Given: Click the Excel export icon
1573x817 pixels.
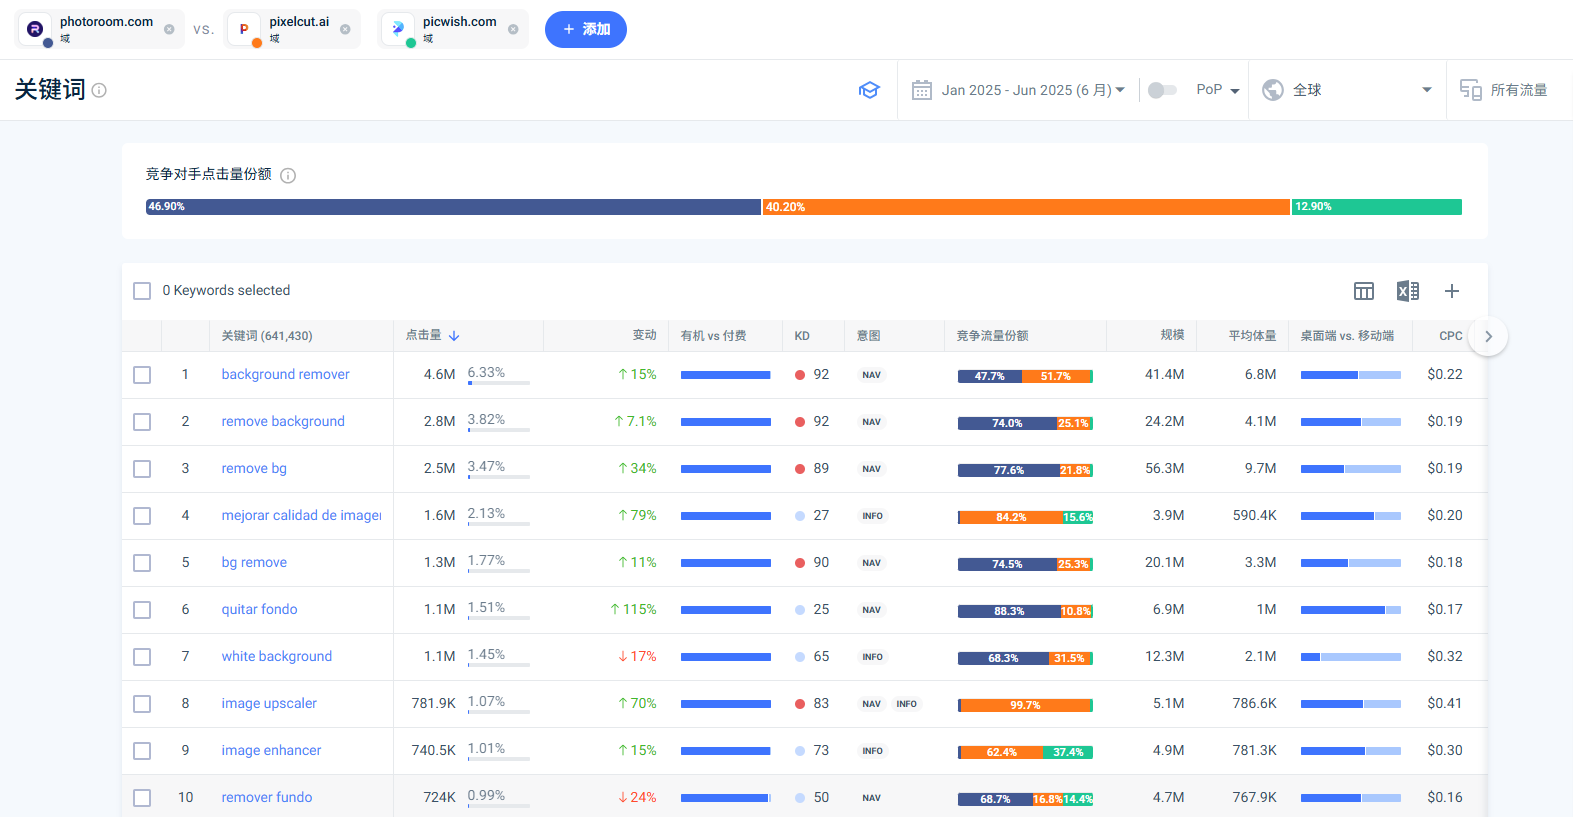Looking at the screenshot, I should [x=1407, y=291].
